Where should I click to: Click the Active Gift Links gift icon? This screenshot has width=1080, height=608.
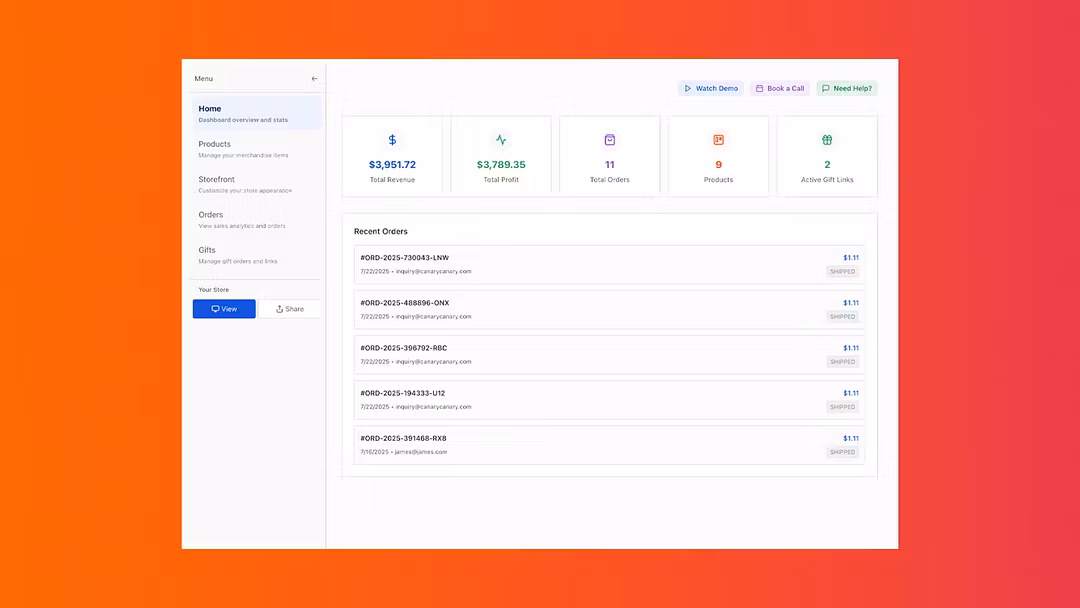coord(827,140)
